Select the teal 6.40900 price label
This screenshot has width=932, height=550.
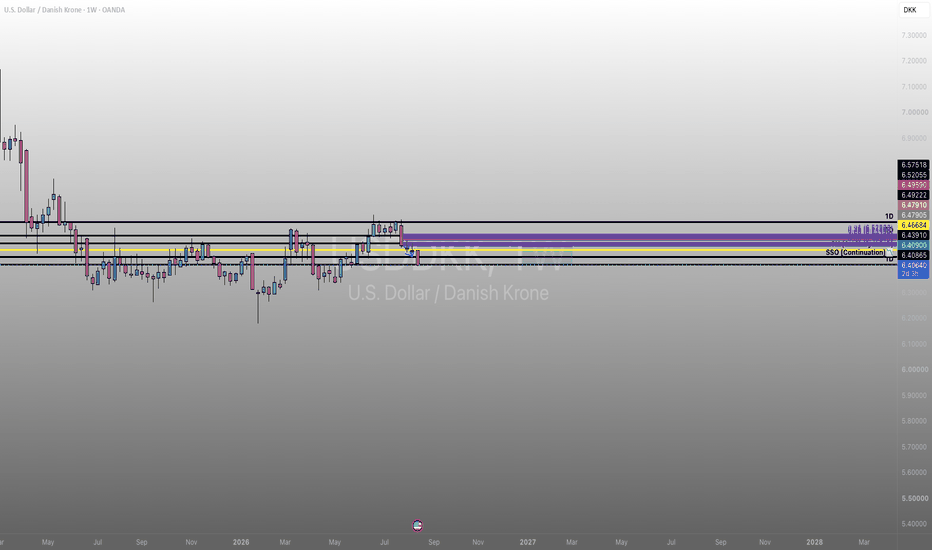coord(914,246)
